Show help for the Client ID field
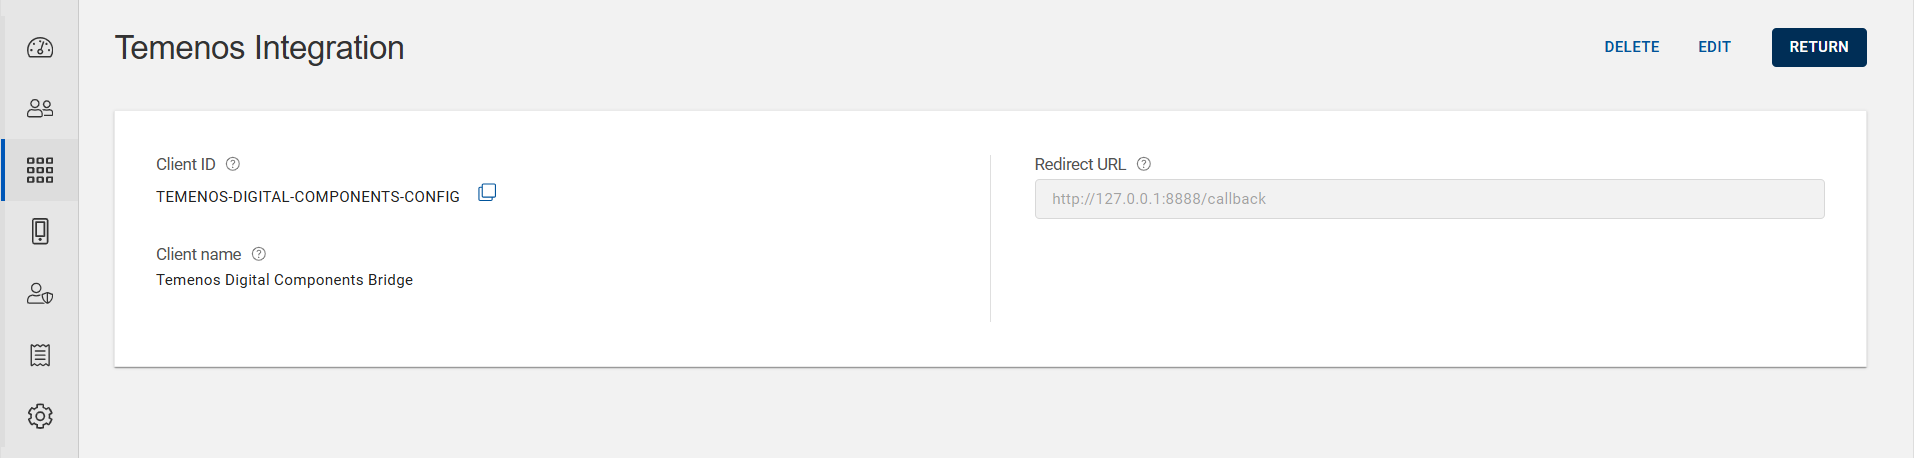Screen dimensions: 1916x458 coord(233,164)
